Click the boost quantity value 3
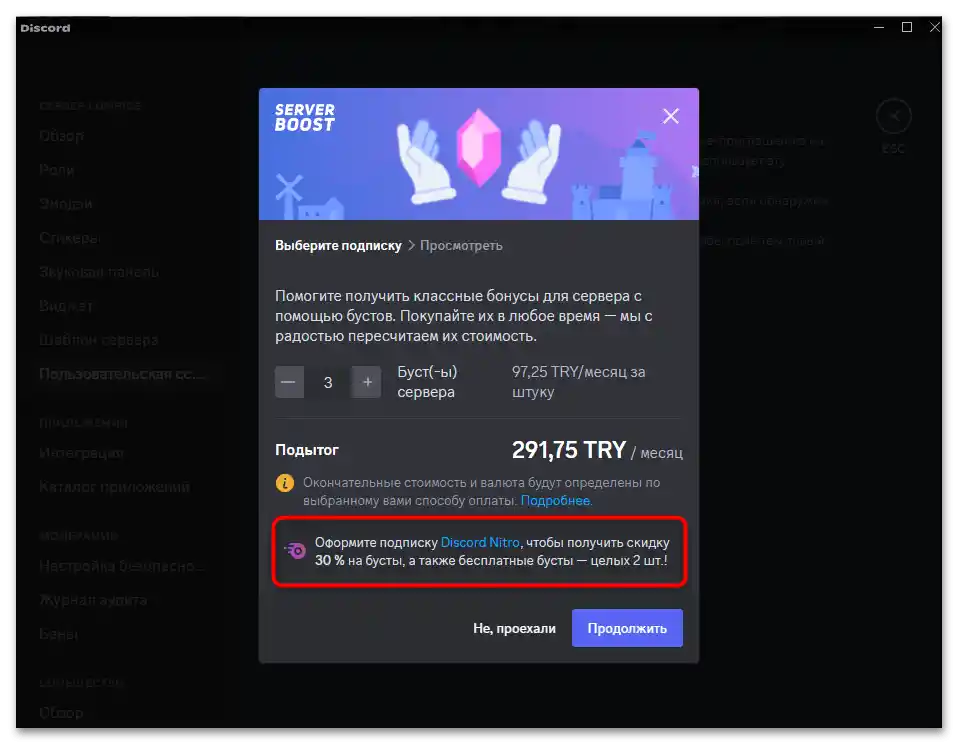958x744 pixels. tap(328, 382)
